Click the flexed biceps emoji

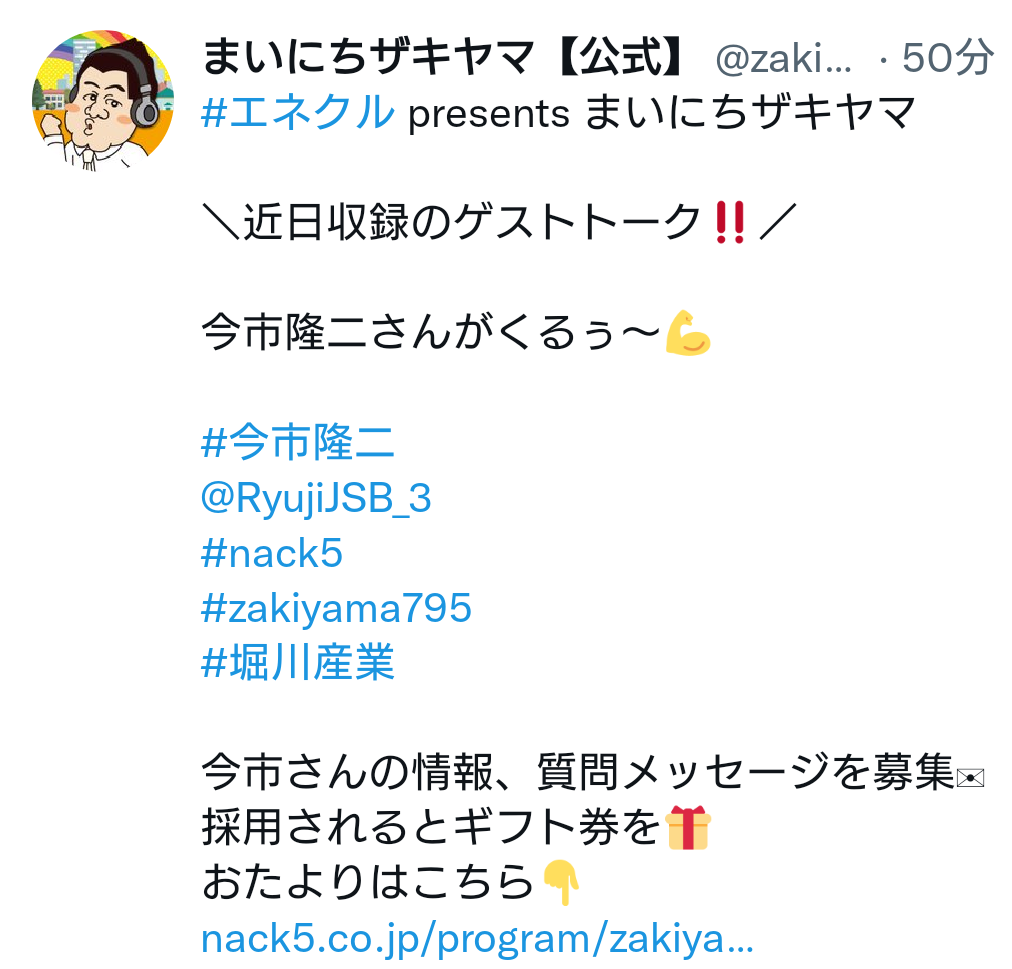(688, 333)
